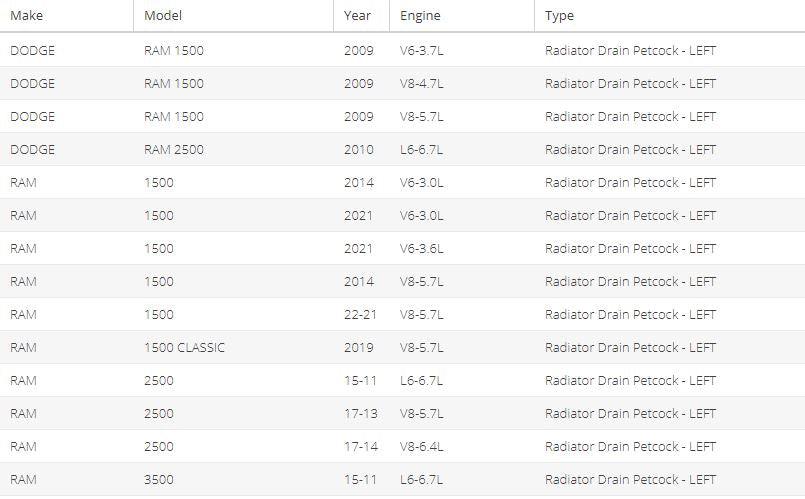Click 2500 model in the 17-13 row
This screenshot has height=499, width=805.
[x=159, y=413]
